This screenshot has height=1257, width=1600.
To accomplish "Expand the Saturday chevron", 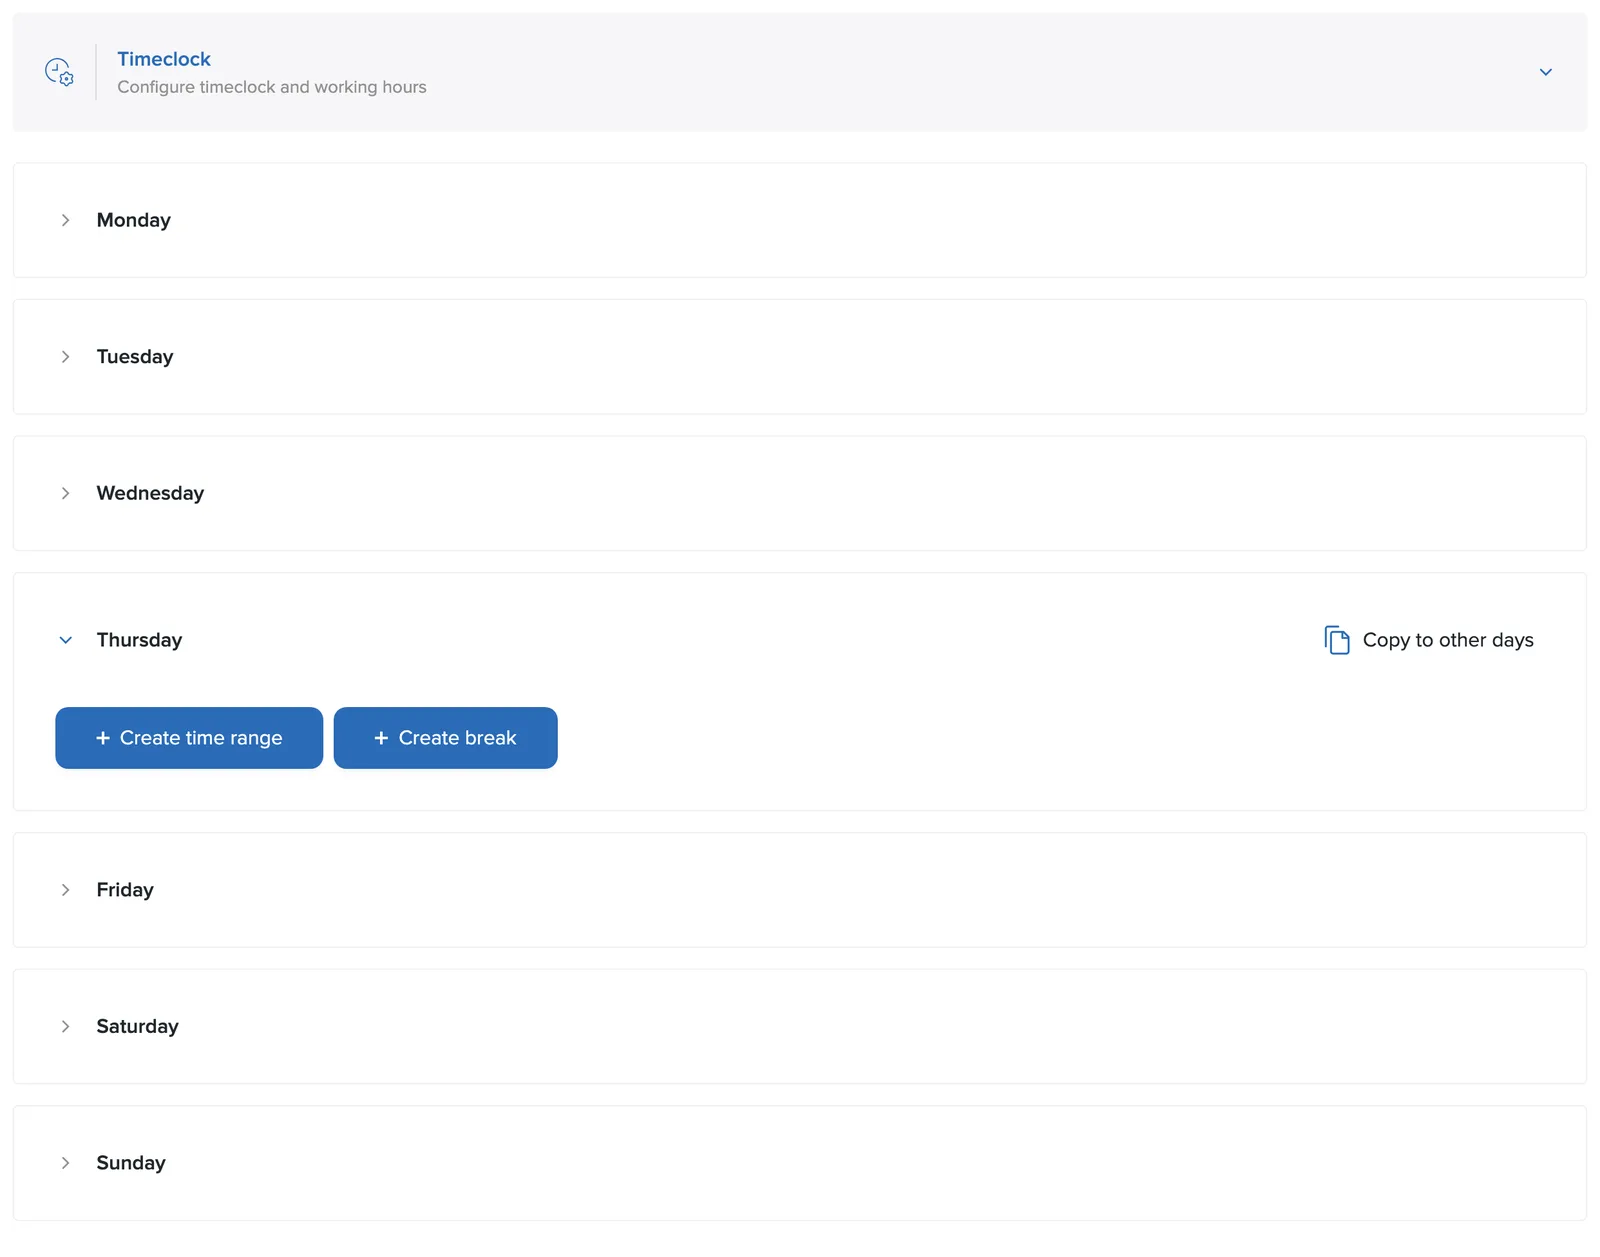I will [65, 1026].
